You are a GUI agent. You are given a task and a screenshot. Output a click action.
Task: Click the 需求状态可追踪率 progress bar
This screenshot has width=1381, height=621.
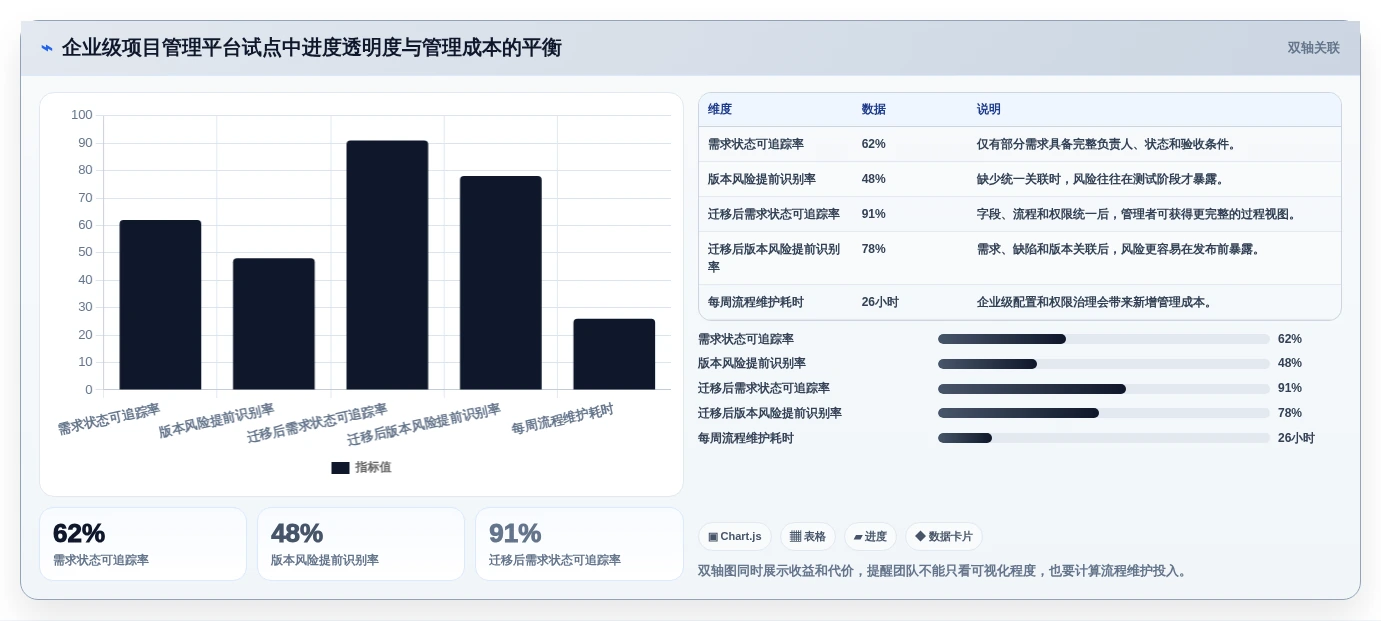pyautogui.click(x=1104, y=339)
